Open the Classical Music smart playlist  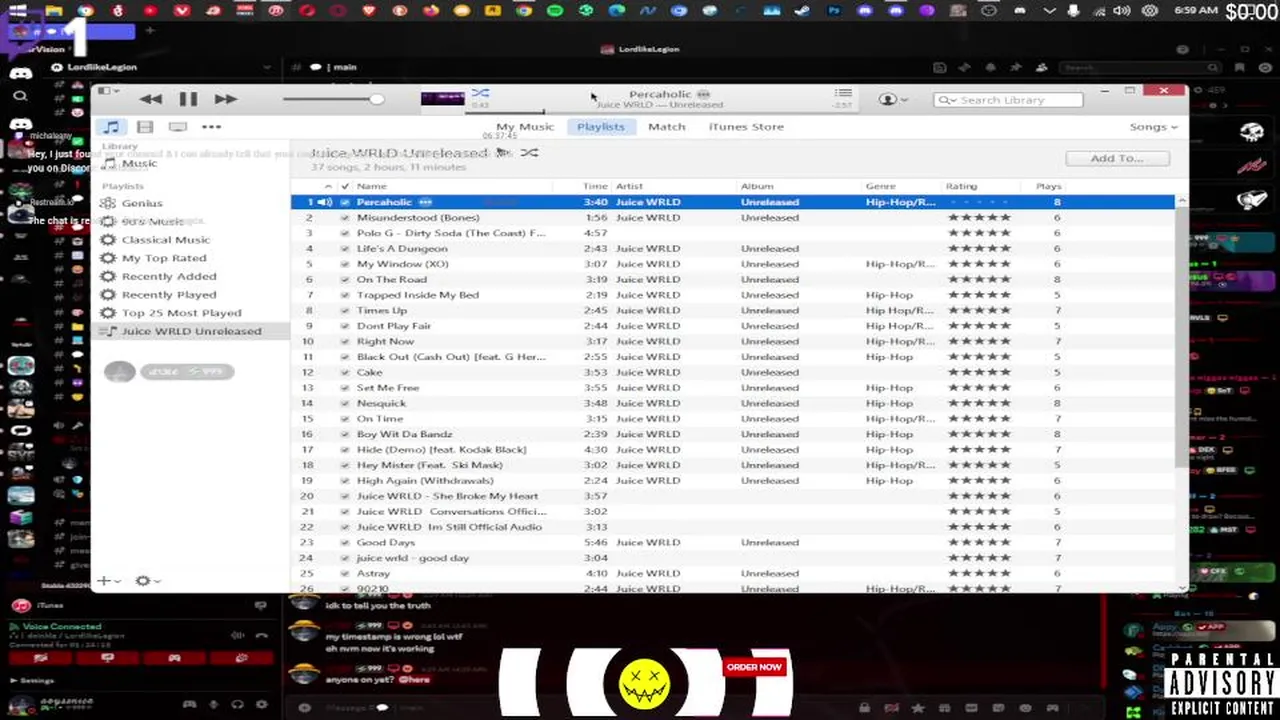pos(165,240)
